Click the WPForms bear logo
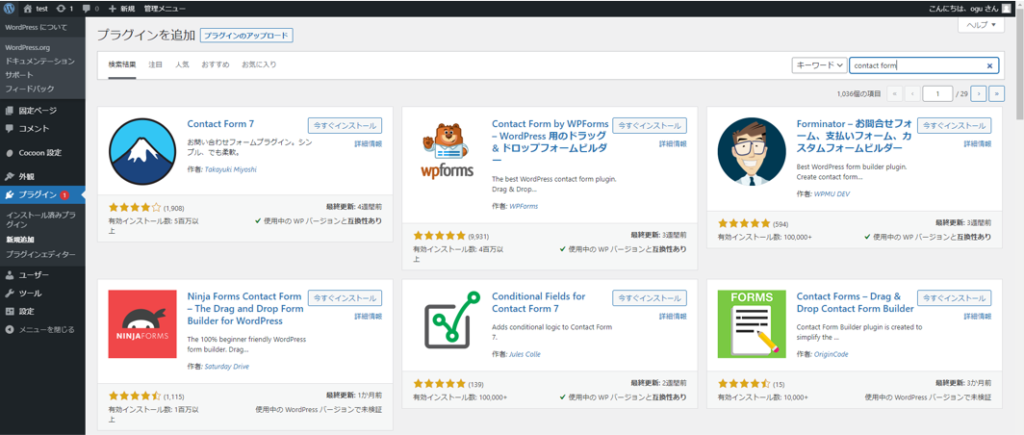The image size is (1024, 435). pos(447,151)
